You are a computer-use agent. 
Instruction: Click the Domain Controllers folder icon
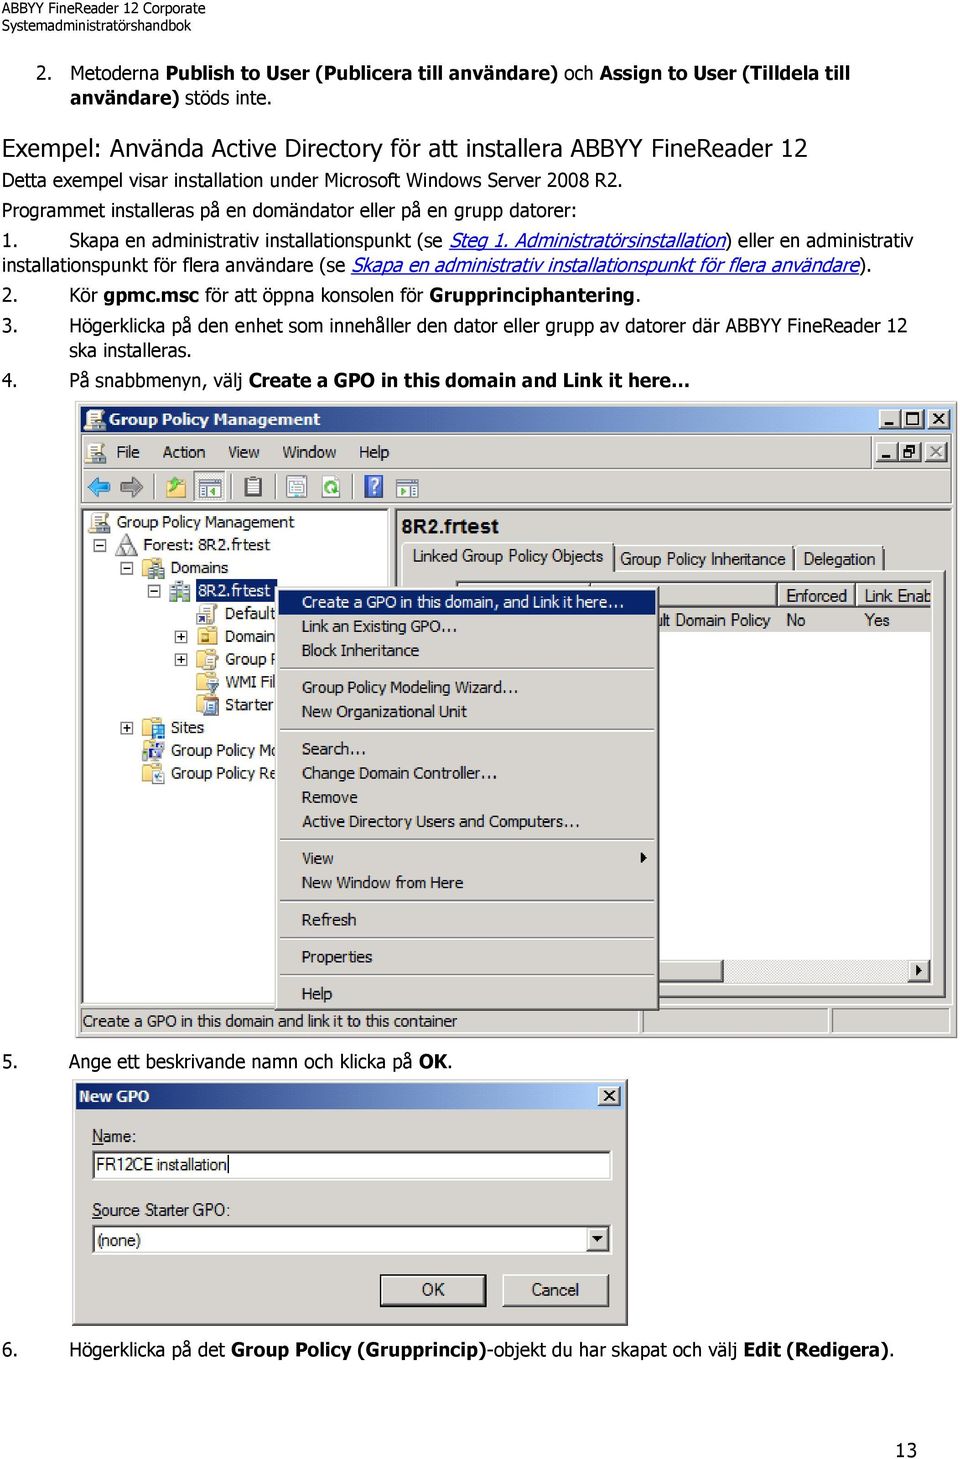[207, 636]
